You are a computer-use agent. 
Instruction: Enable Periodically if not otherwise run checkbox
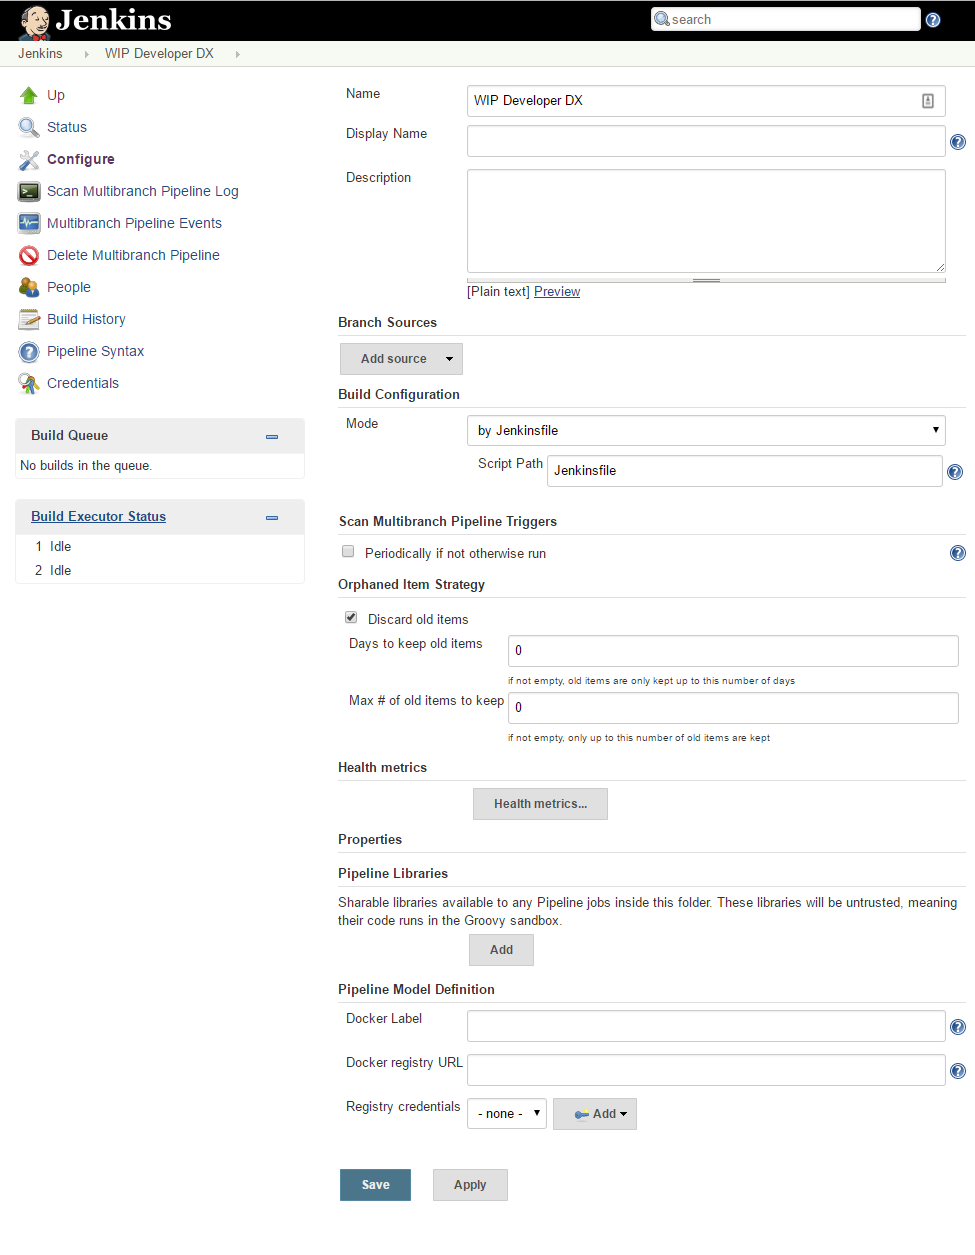point(348,551)
